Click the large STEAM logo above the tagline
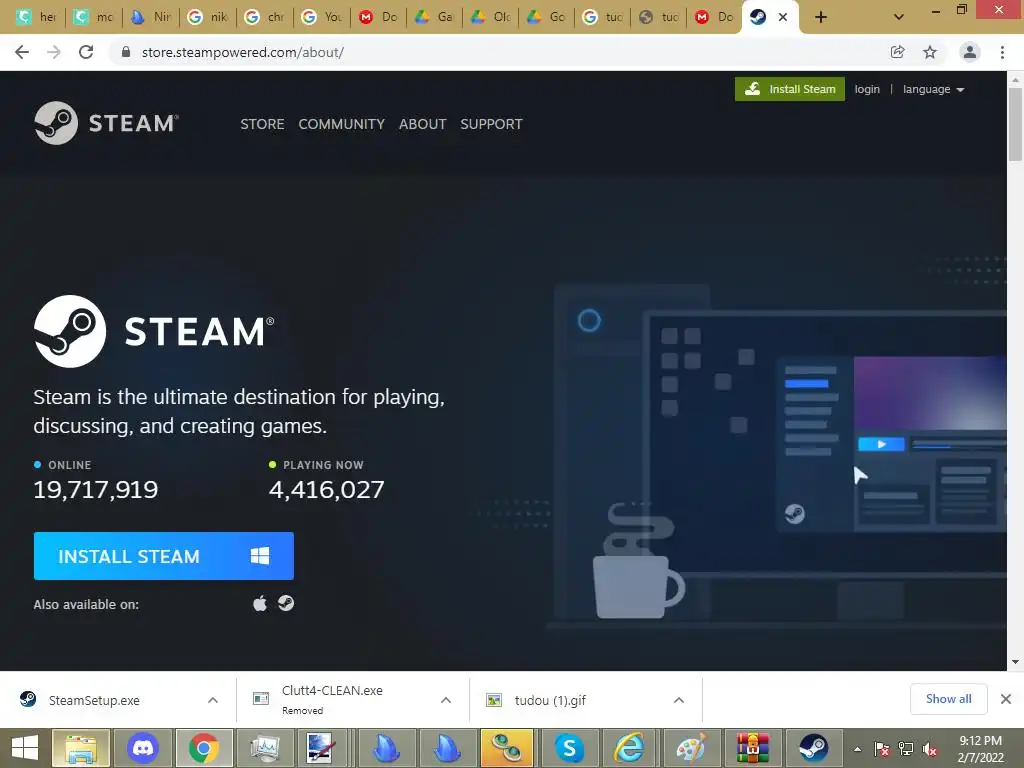The width and height of the screenshot is (1024, 768). (x=154, y=331)
